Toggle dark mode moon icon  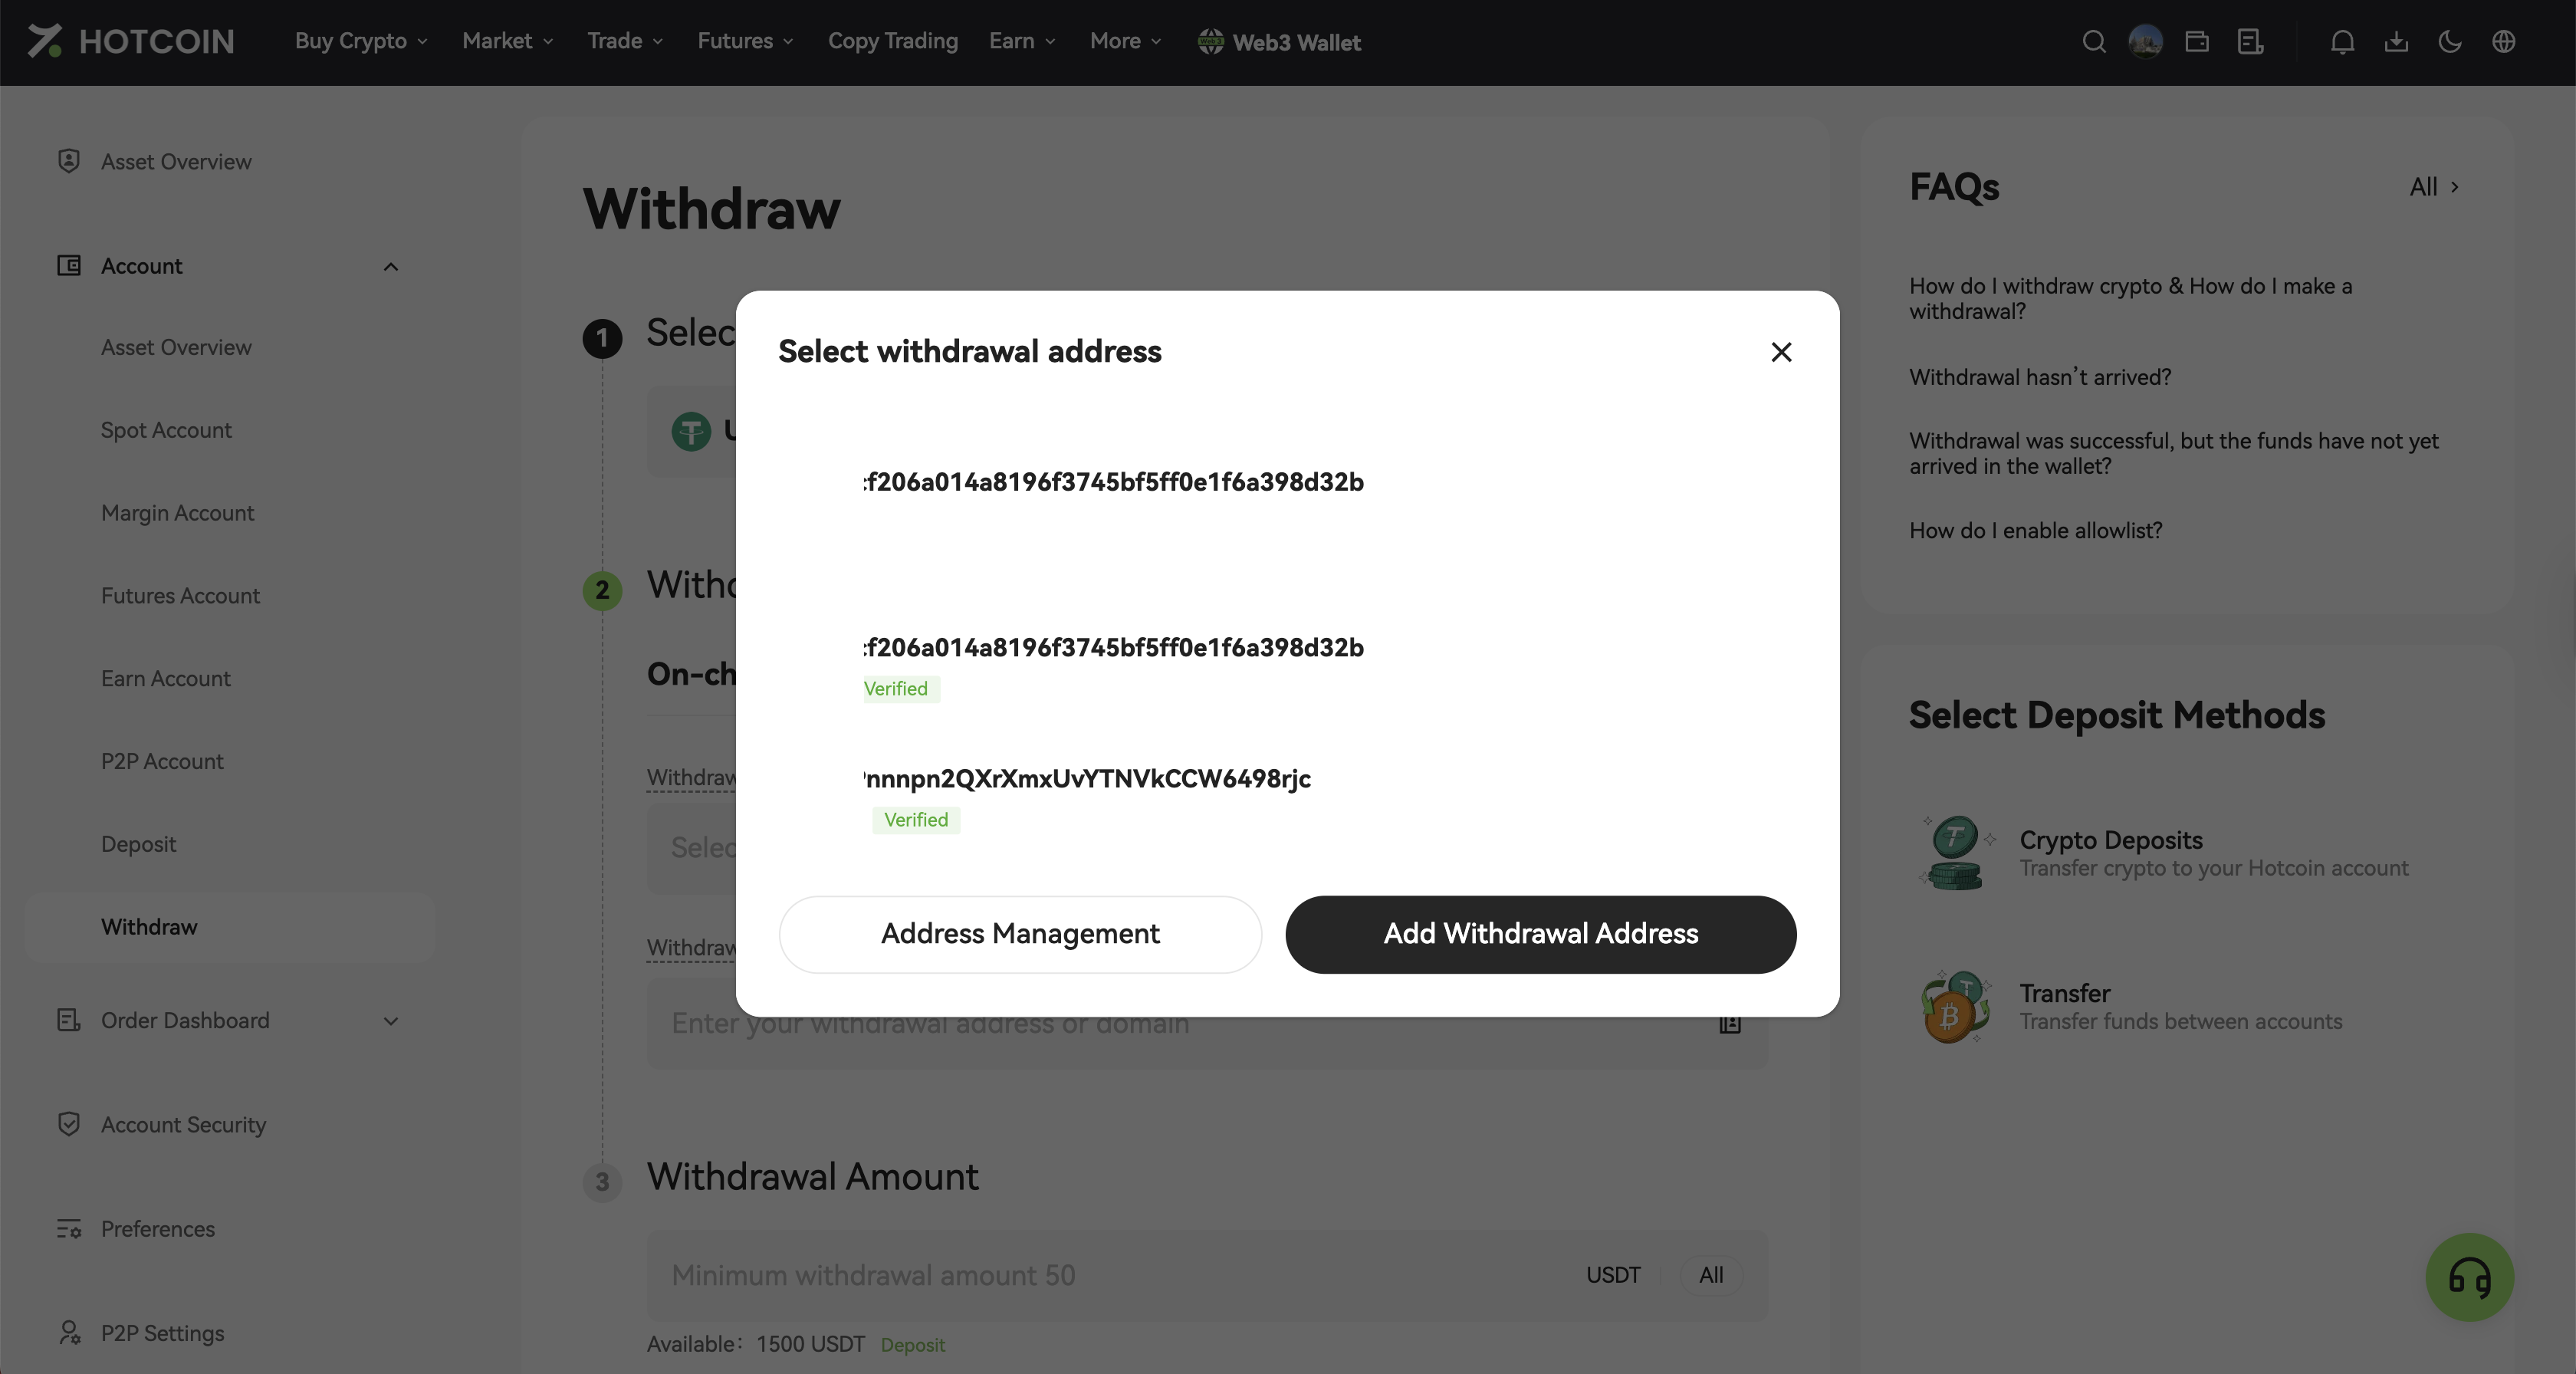point(2450,42)
